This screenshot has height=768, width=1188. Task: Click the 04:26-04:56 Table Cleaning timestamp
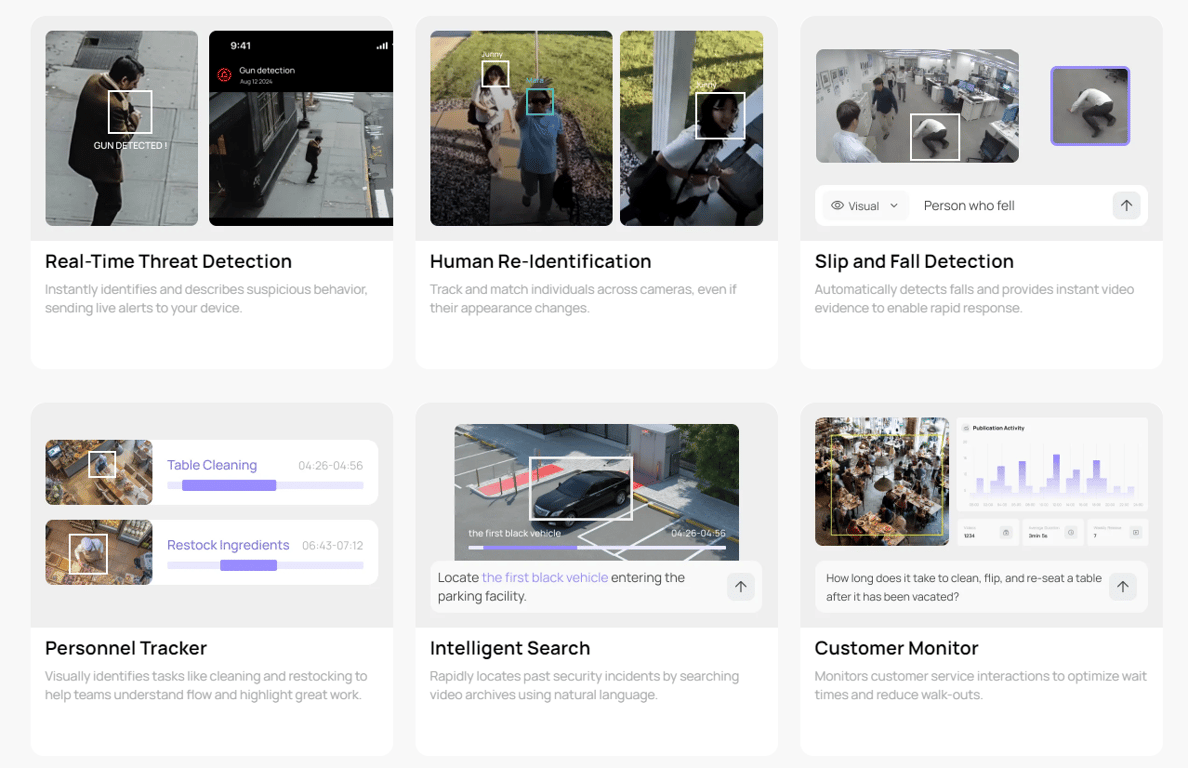click(330, 465)
